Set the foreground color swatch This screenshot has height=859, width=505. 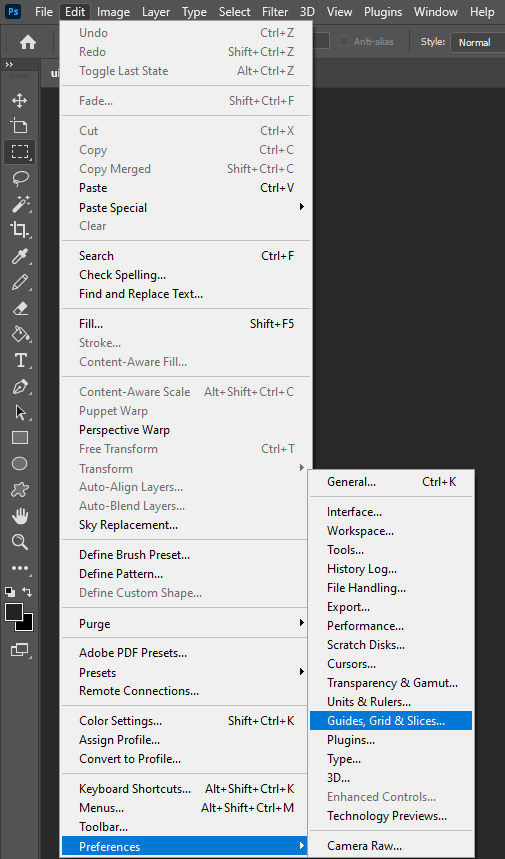click(14, 612)
